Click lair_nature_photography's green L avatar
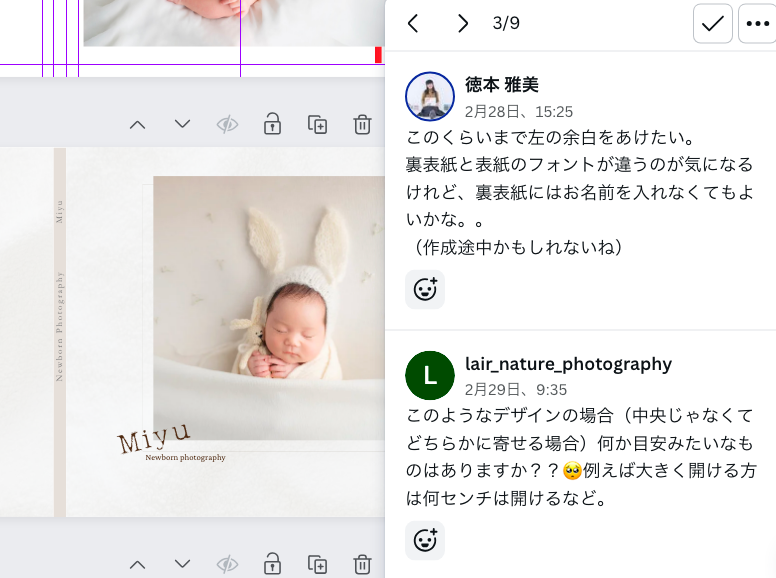776x578 pixels. pyautogui.click(x=430, y=376)
